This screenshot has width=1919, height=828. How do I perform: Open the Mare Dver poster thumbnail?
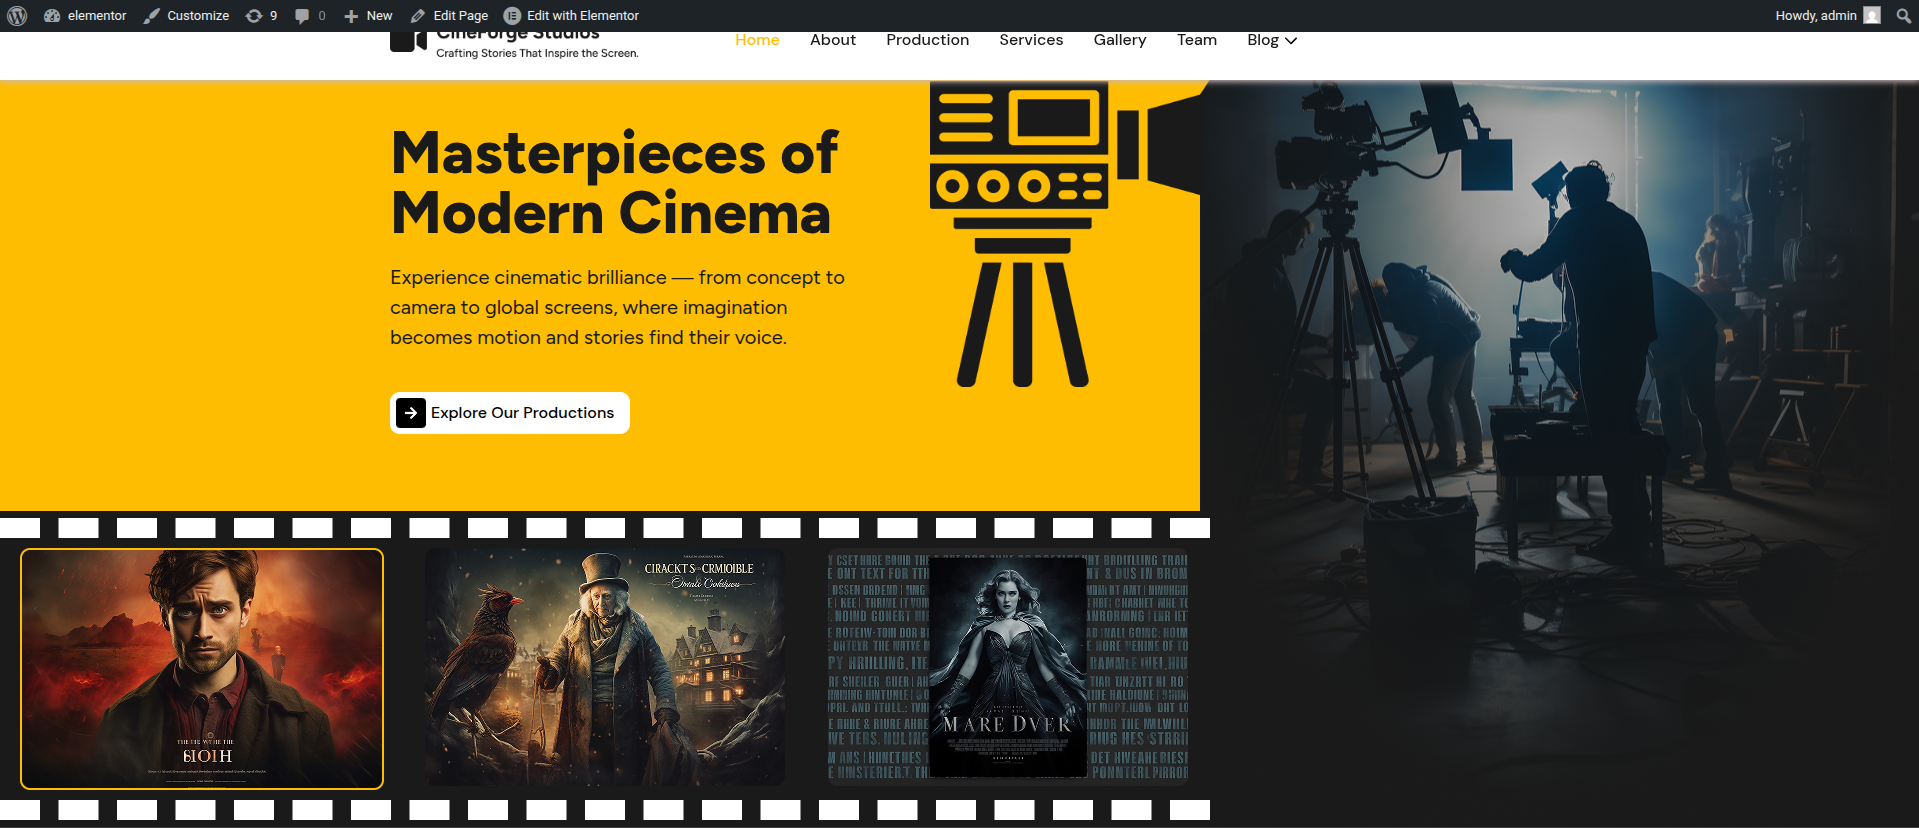tap(1008, 667)
